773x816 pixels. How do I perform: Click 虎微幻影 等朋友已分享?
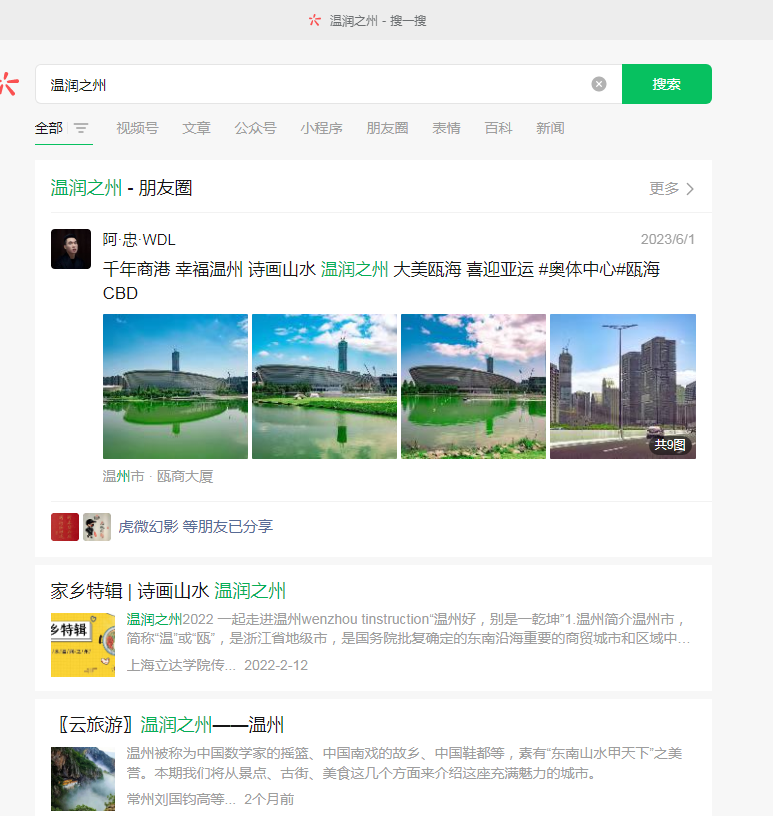pos(196,527)
